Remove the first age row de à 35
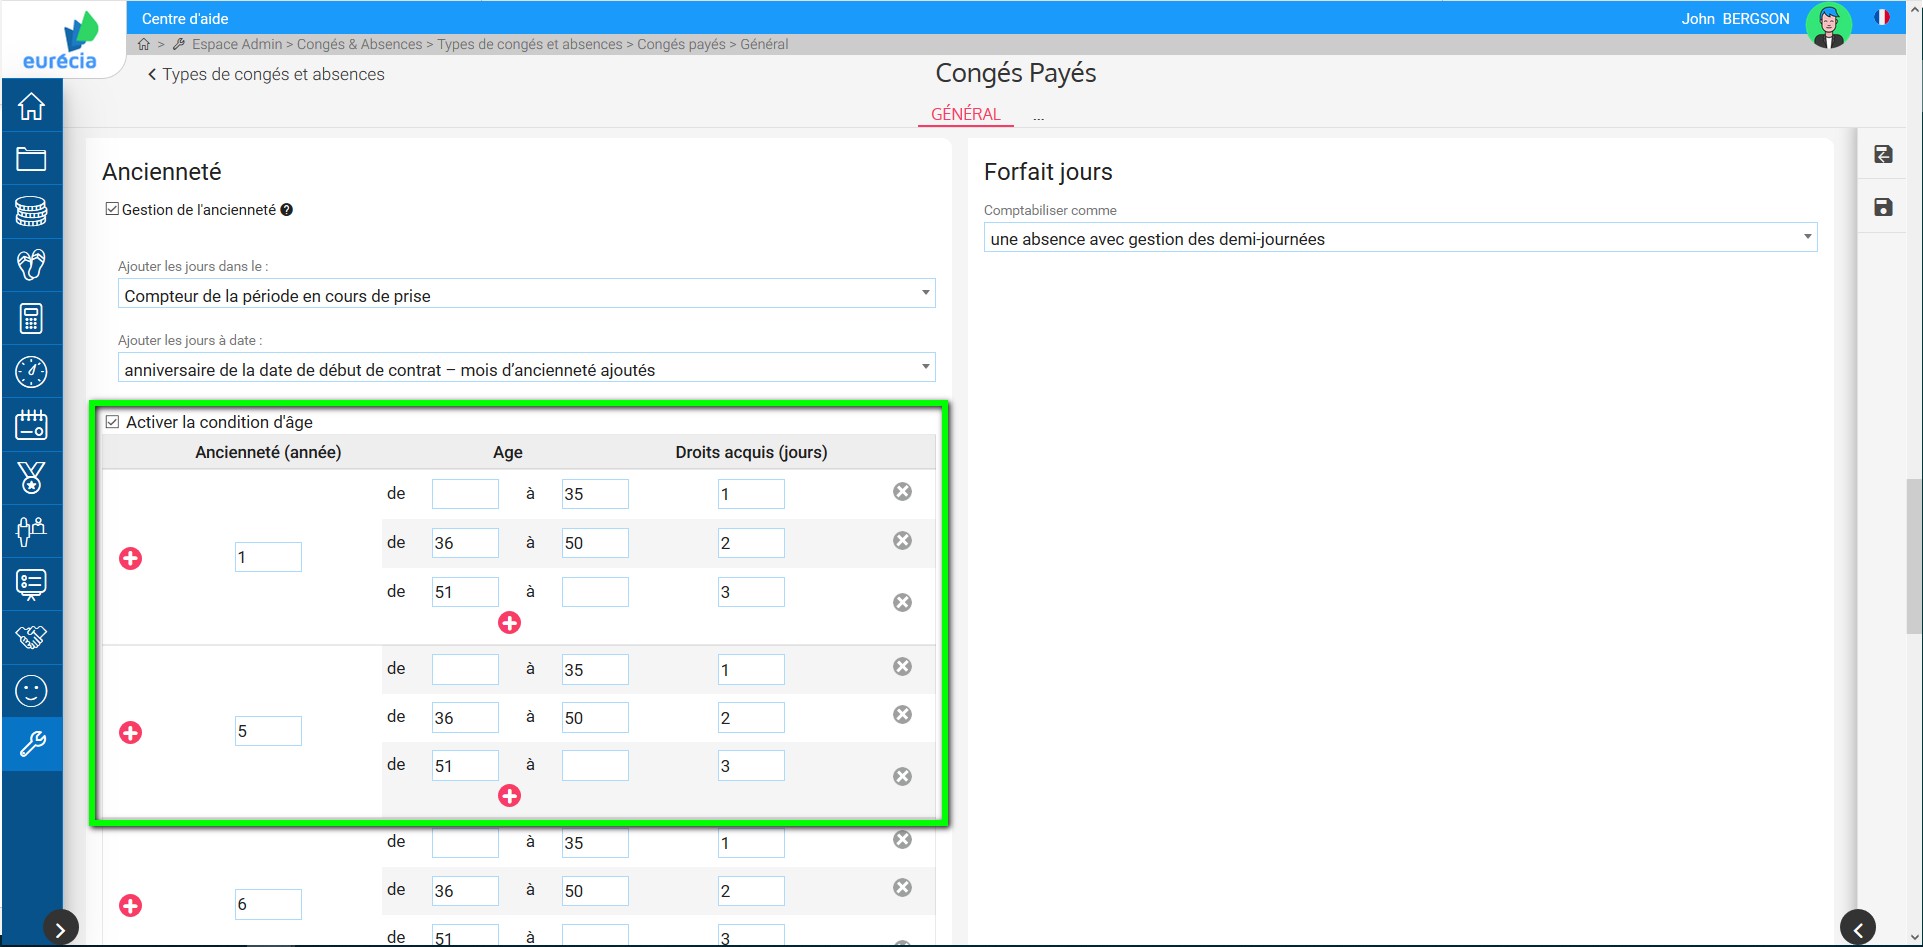Viewport: 1923px width, 947px height. (902, 492)
